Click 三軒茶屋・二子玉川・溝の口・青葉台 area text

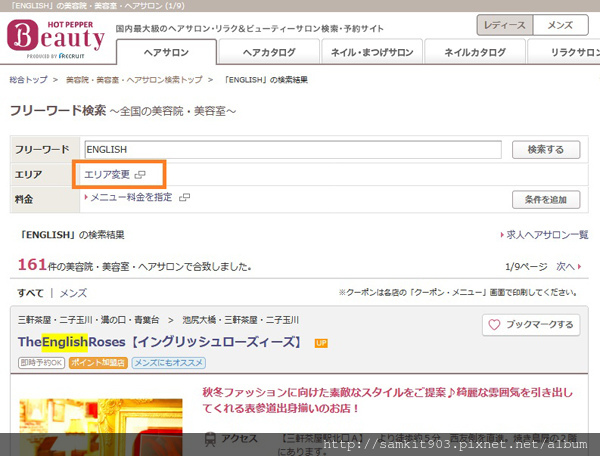pos(88,320)
